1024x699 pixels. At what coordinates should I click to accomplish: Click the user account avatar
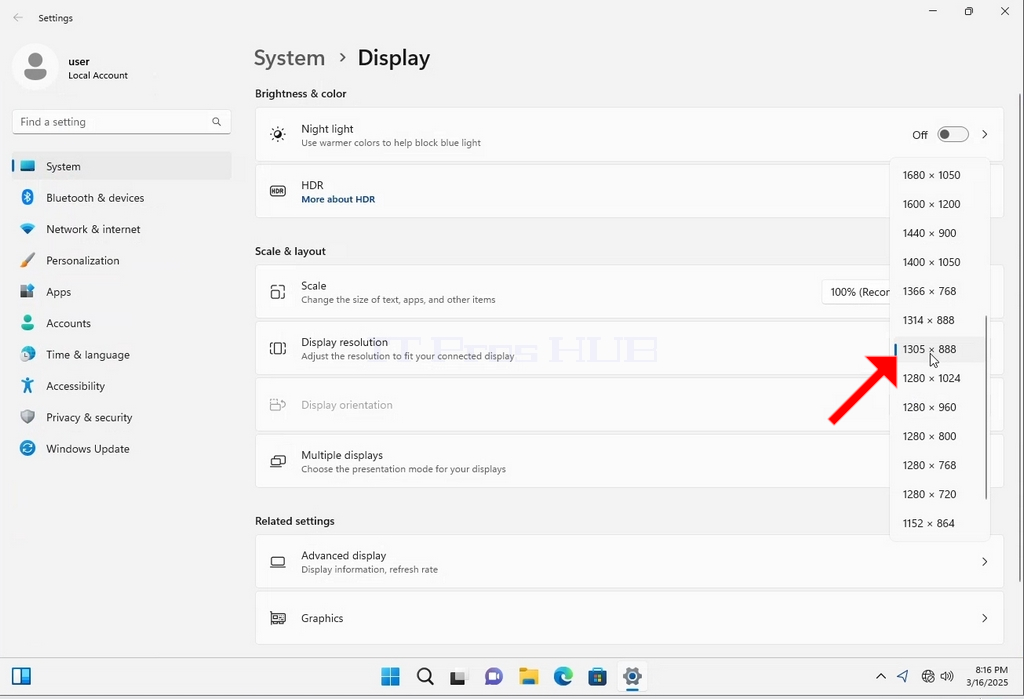pos(35,67)
